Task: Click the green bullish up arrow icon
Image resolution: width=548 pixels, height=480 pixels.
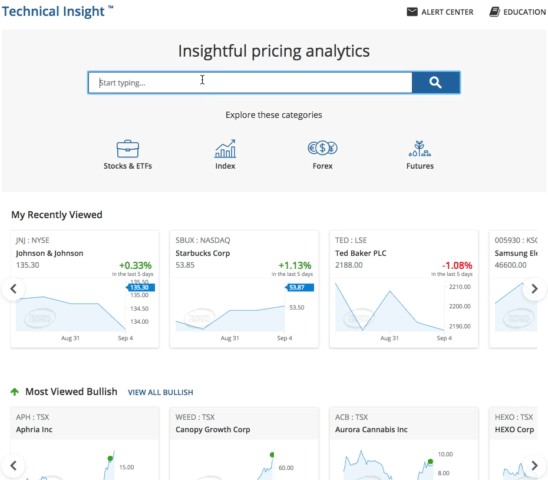Action: (x=15, y=392)
